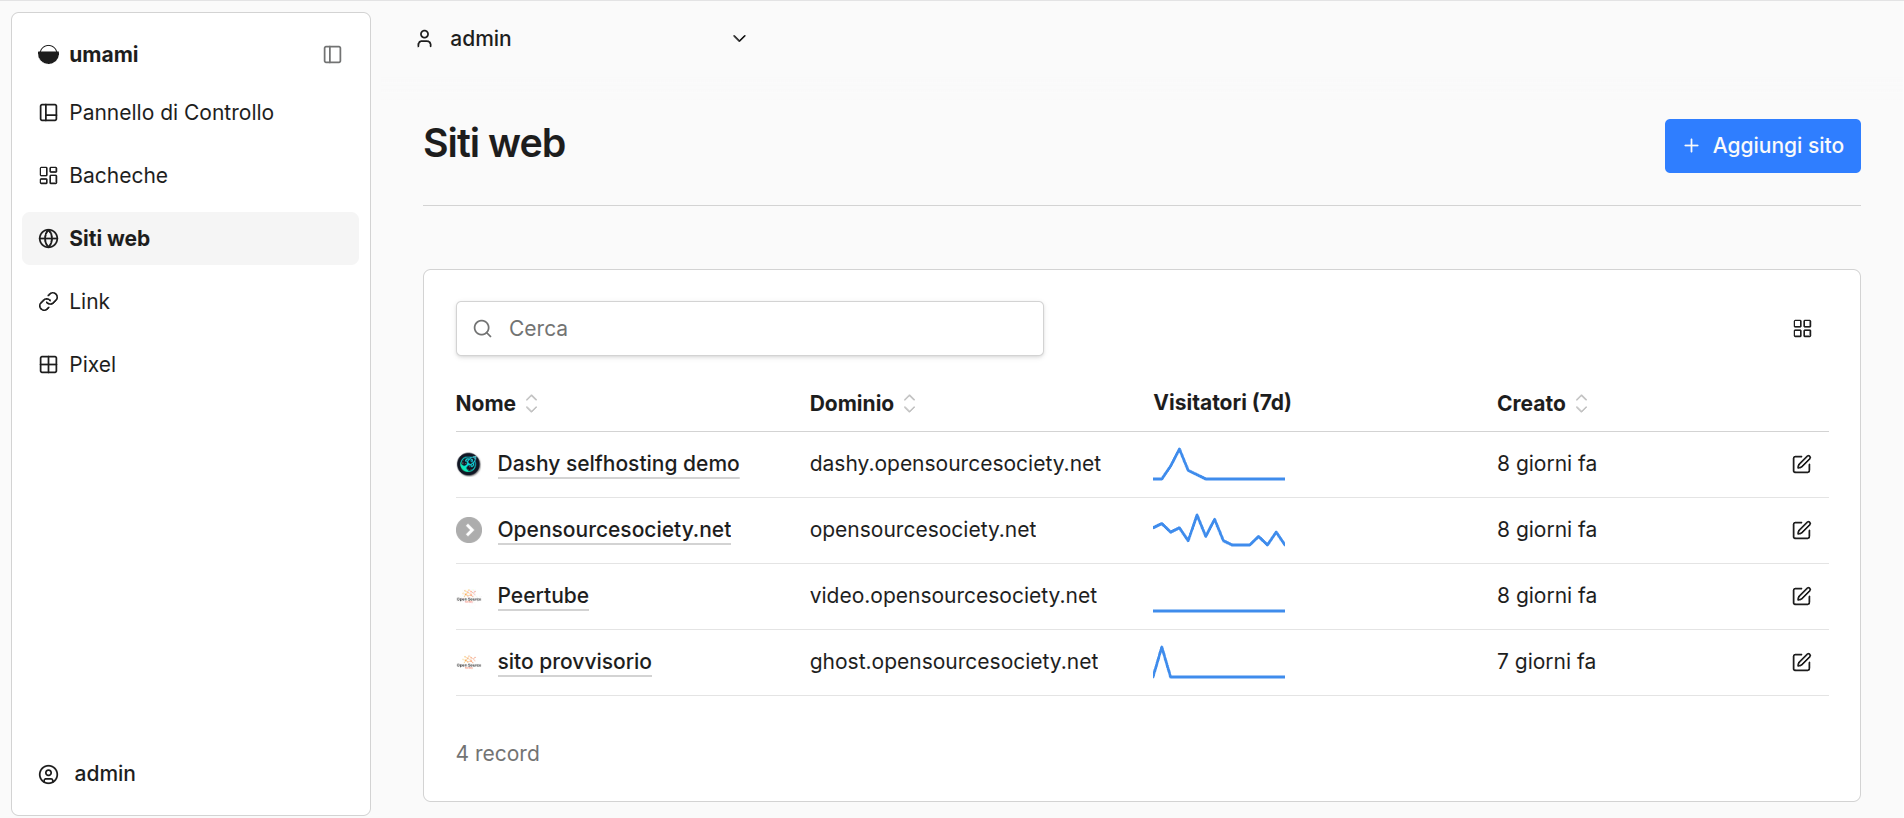
Task: Click ghost.opensourcesociety.net domain text
Action: [954, 662]
